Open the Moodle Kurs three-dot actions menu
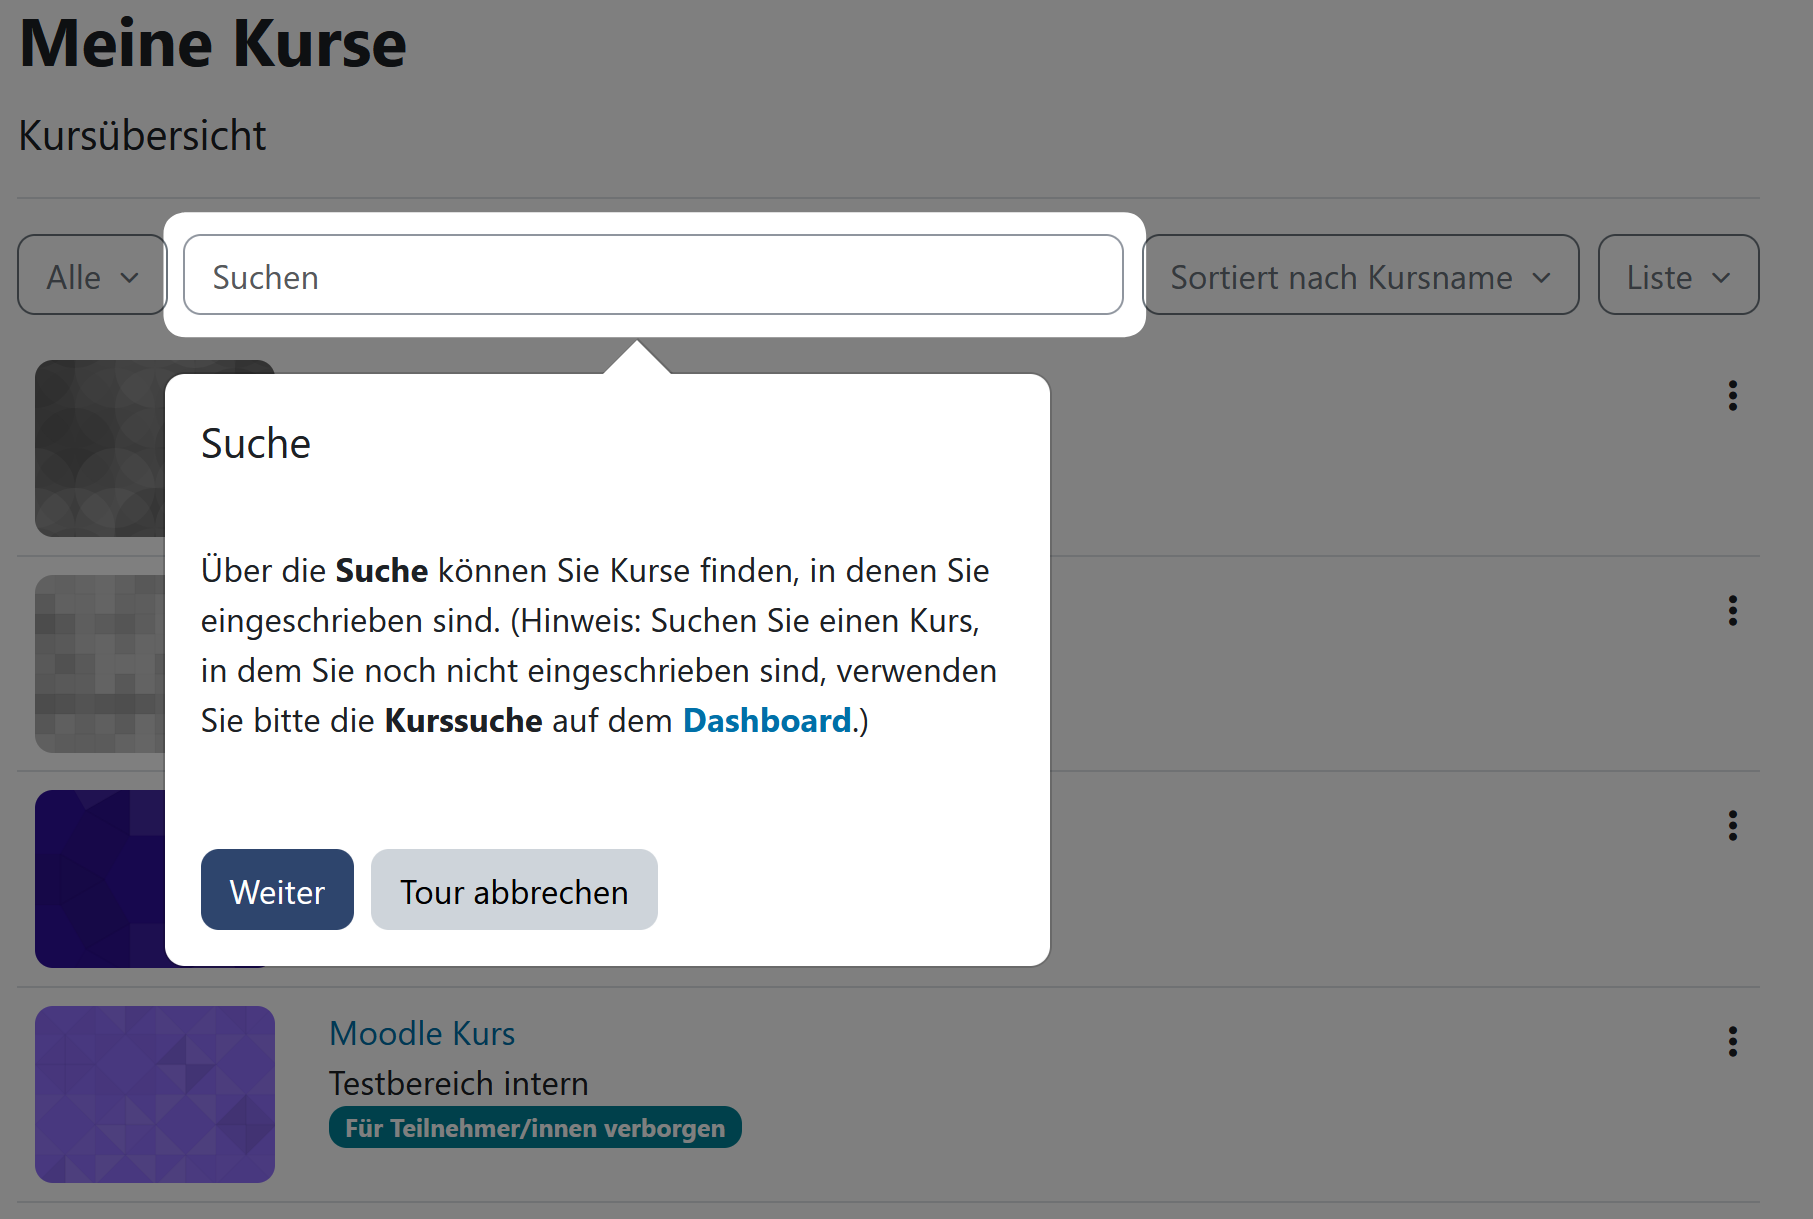The height and width of the screenshot is (1219, 1813). pyautogui.click(x=1732, y=1042)
